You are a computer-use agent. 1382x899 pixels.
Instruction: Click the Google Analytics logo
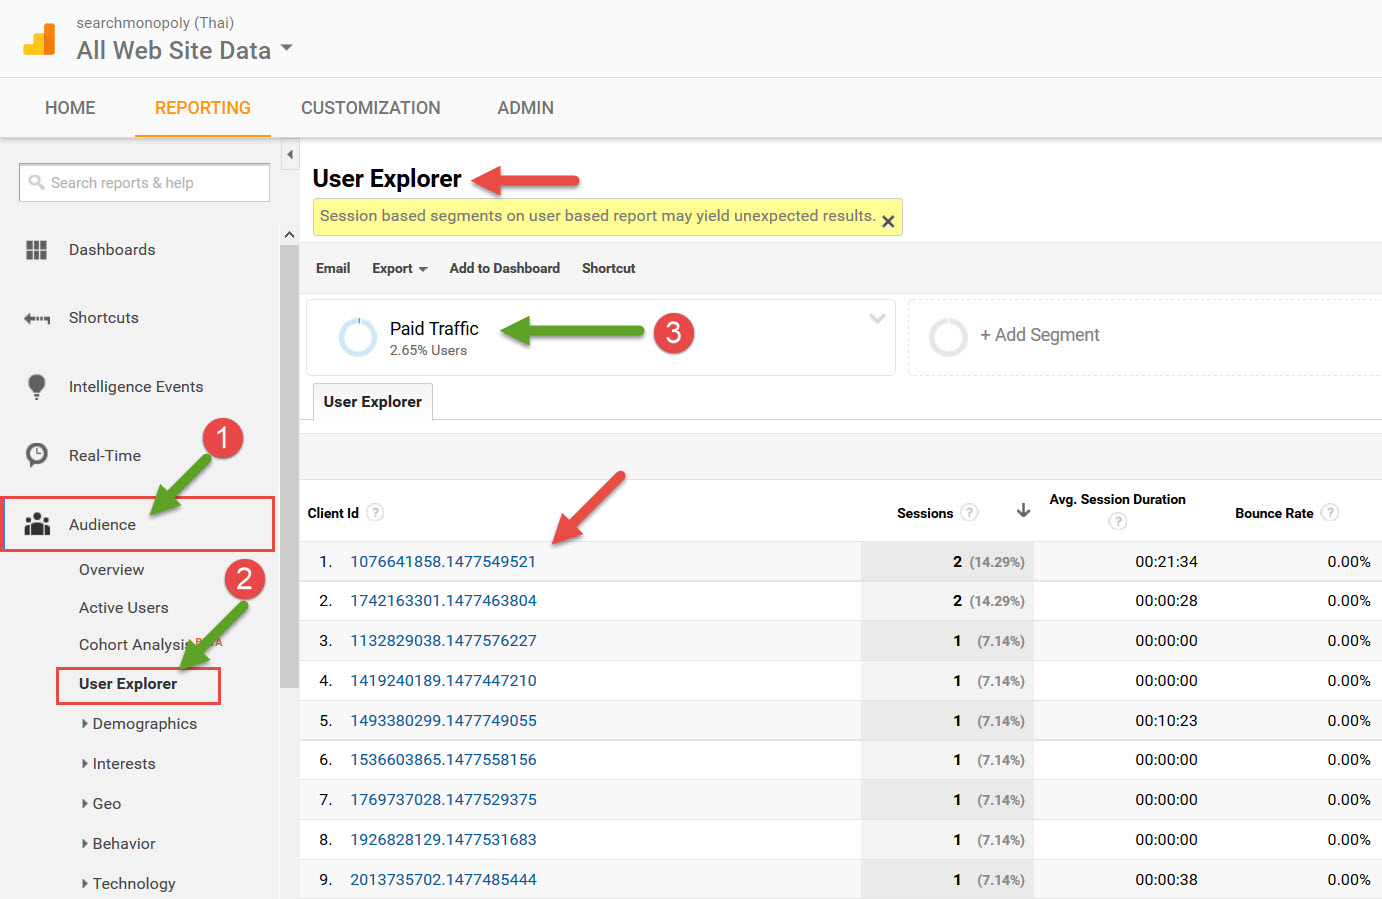click(x=39, y=38)
